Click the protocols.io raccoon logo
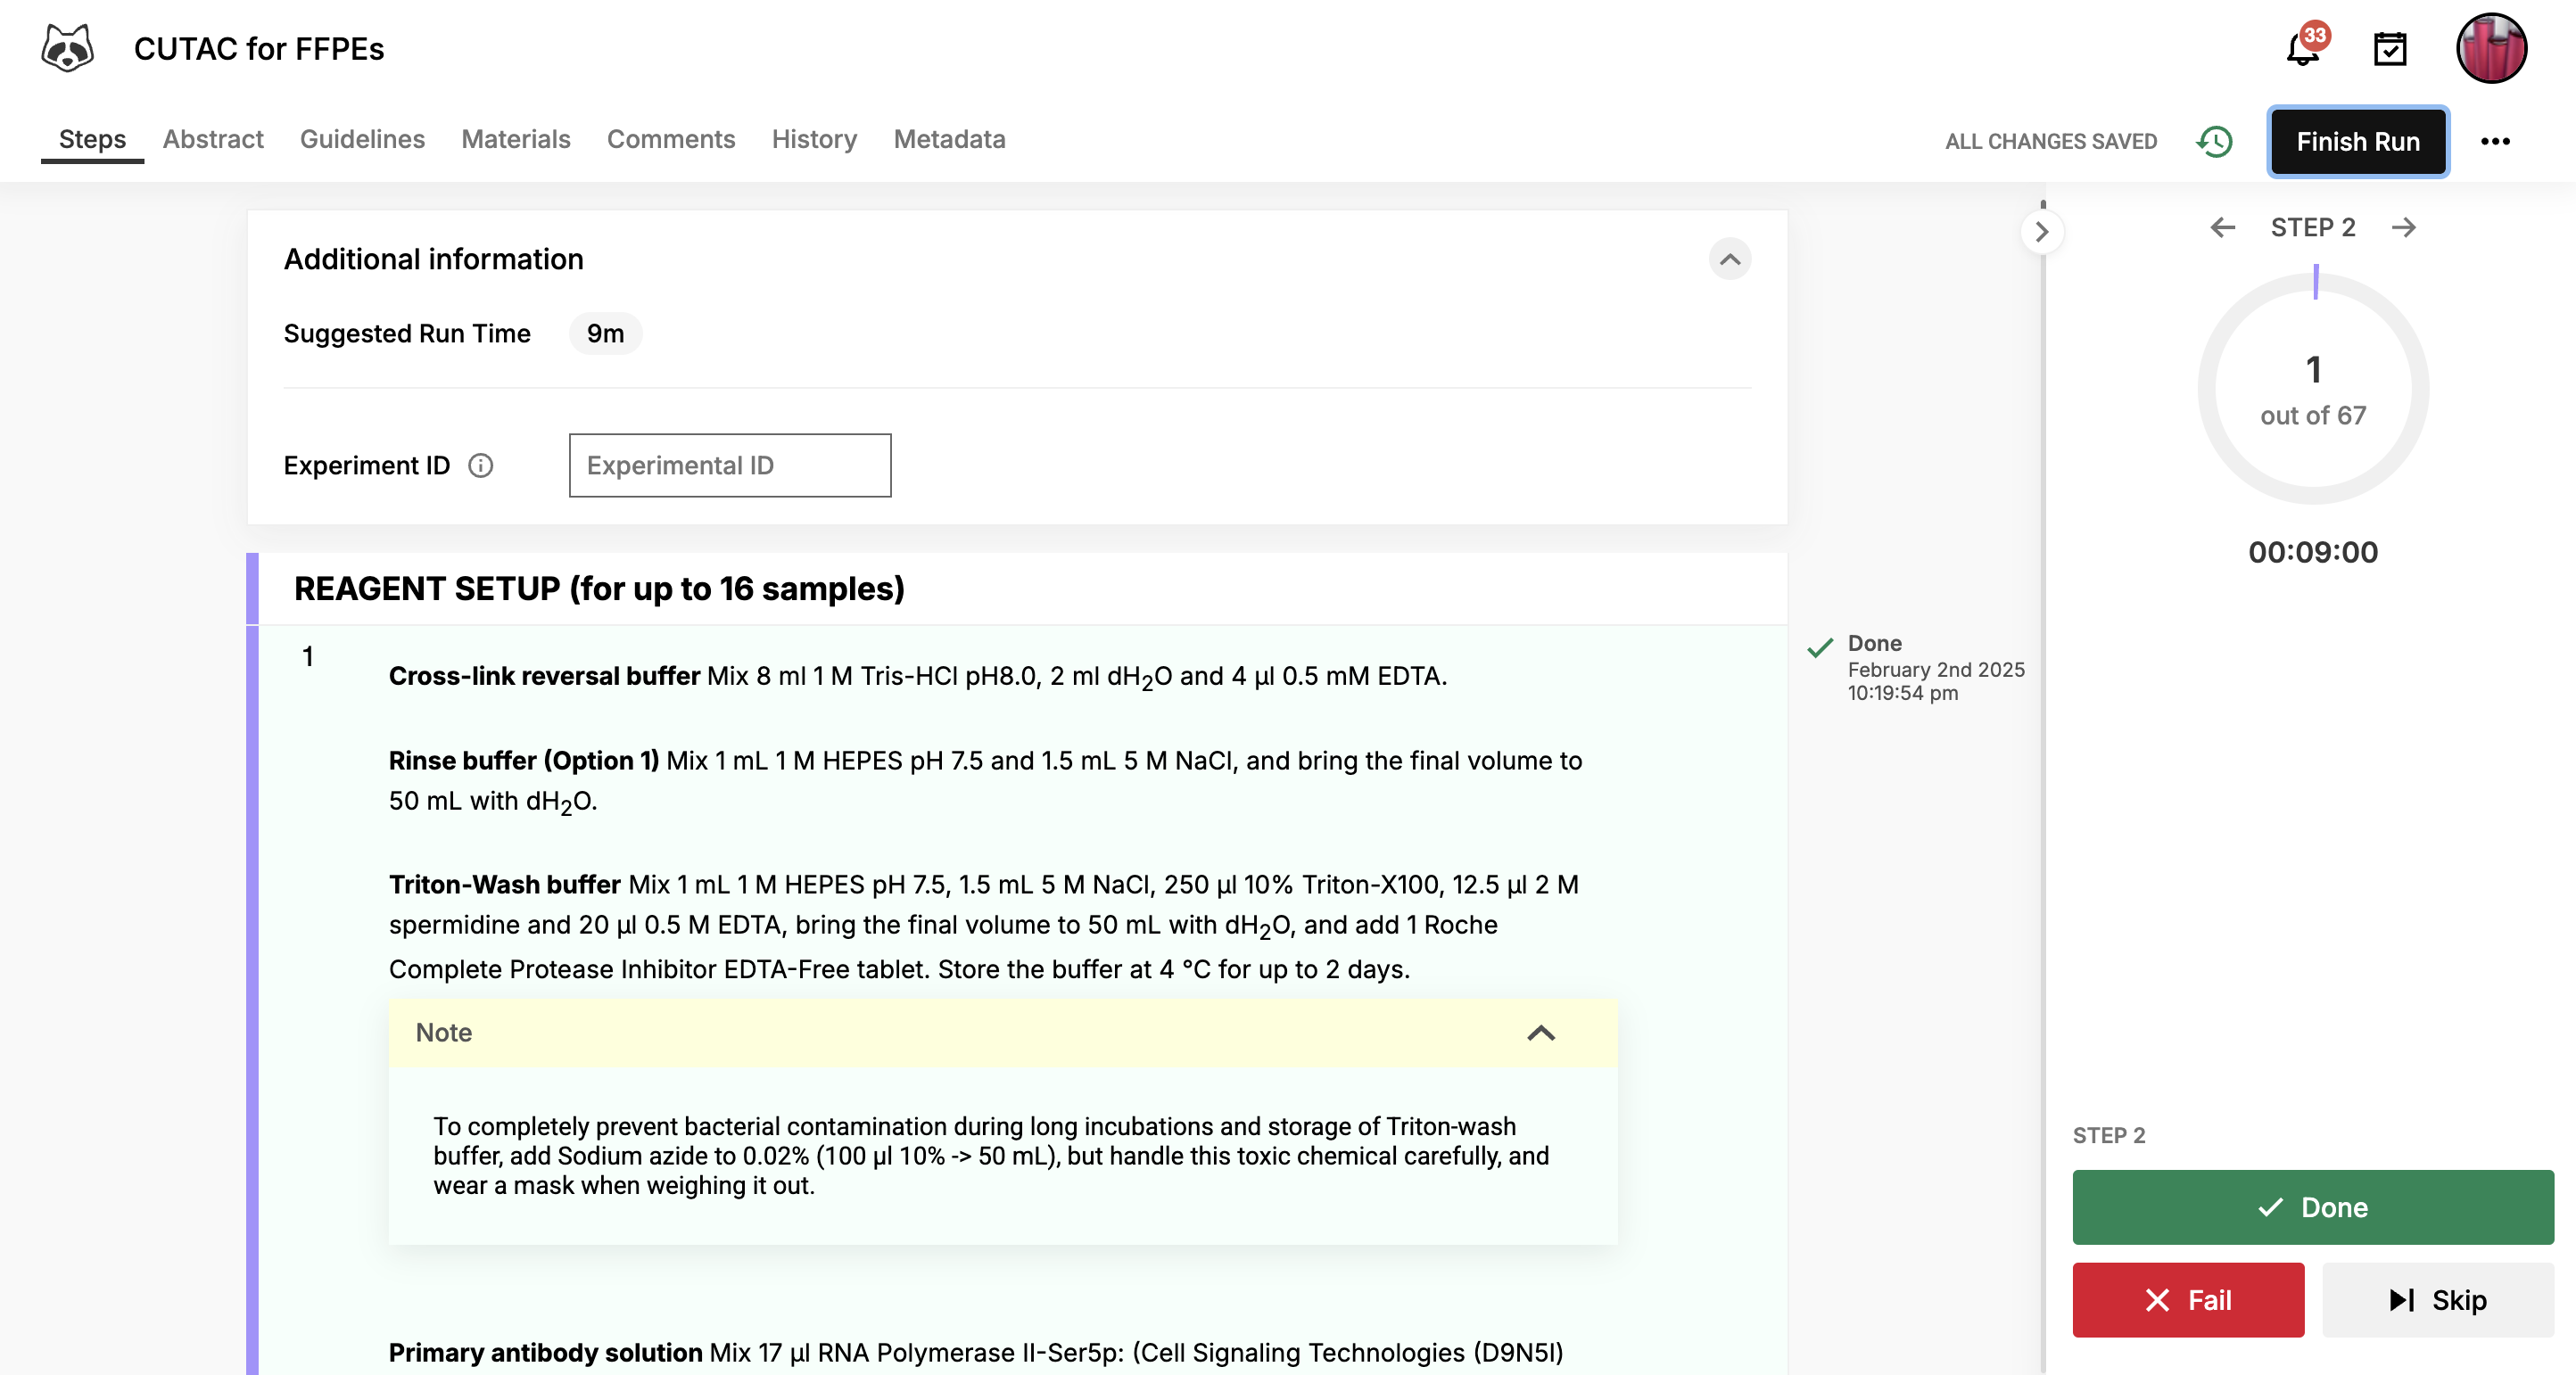Image resolution: width=2576 pixels, height=1375 pixels. pyautogui.click(x=65, y=46)
